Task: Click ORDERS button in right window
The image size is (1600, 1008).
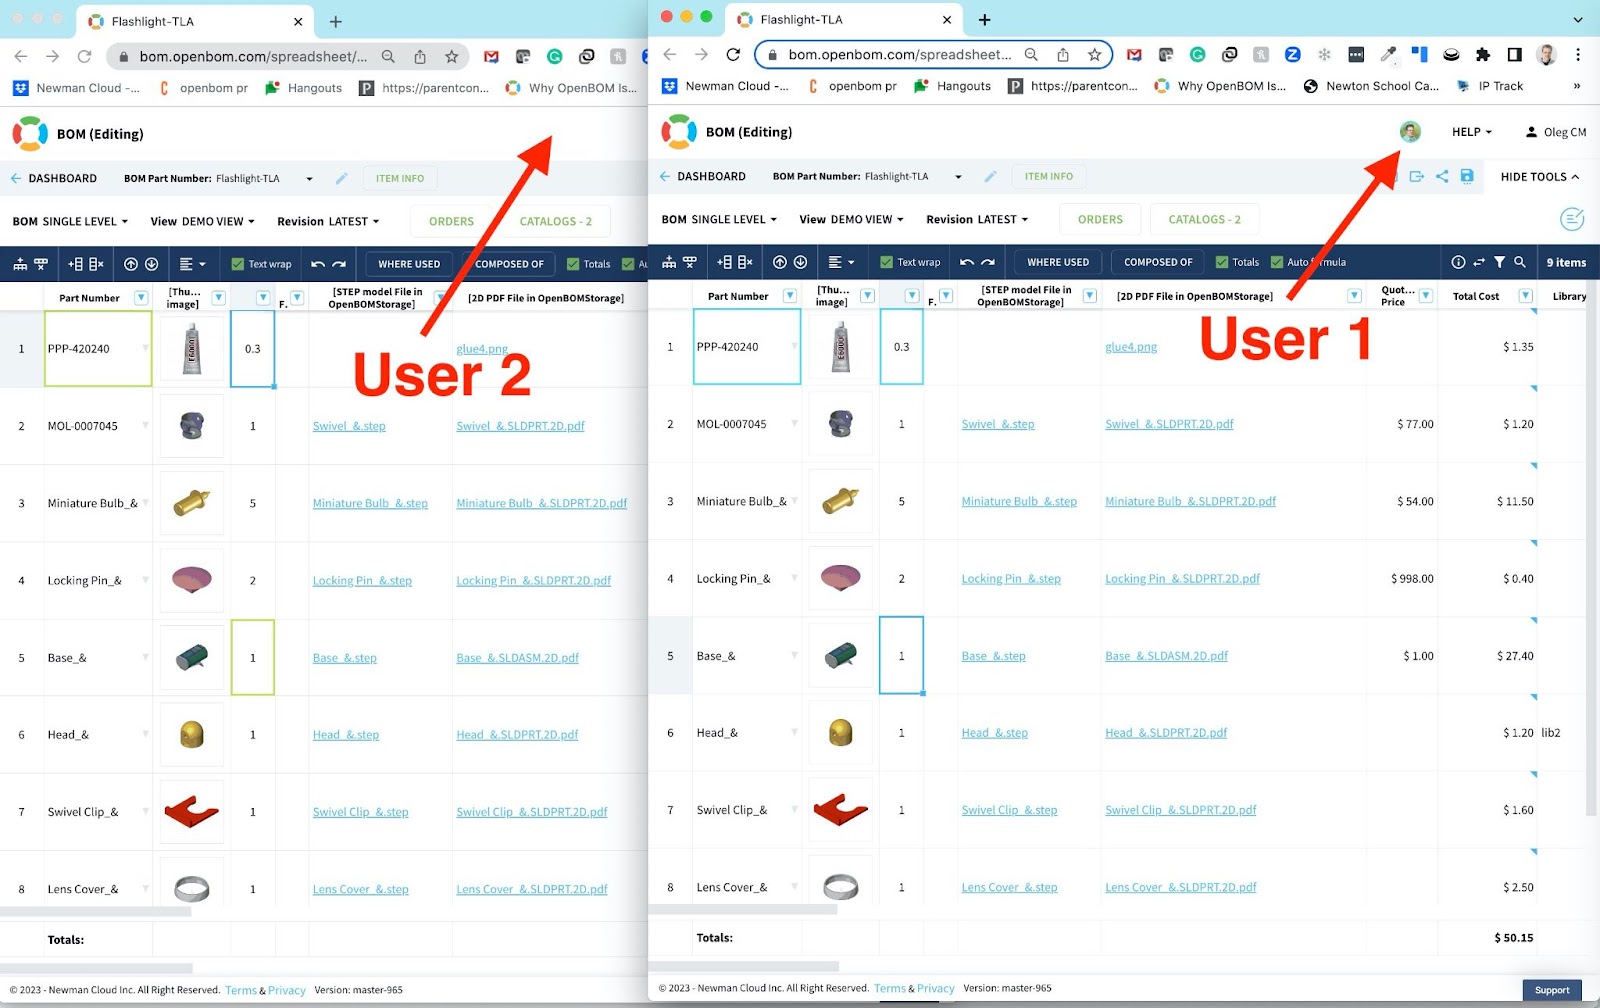Action: pos(1100,219)
